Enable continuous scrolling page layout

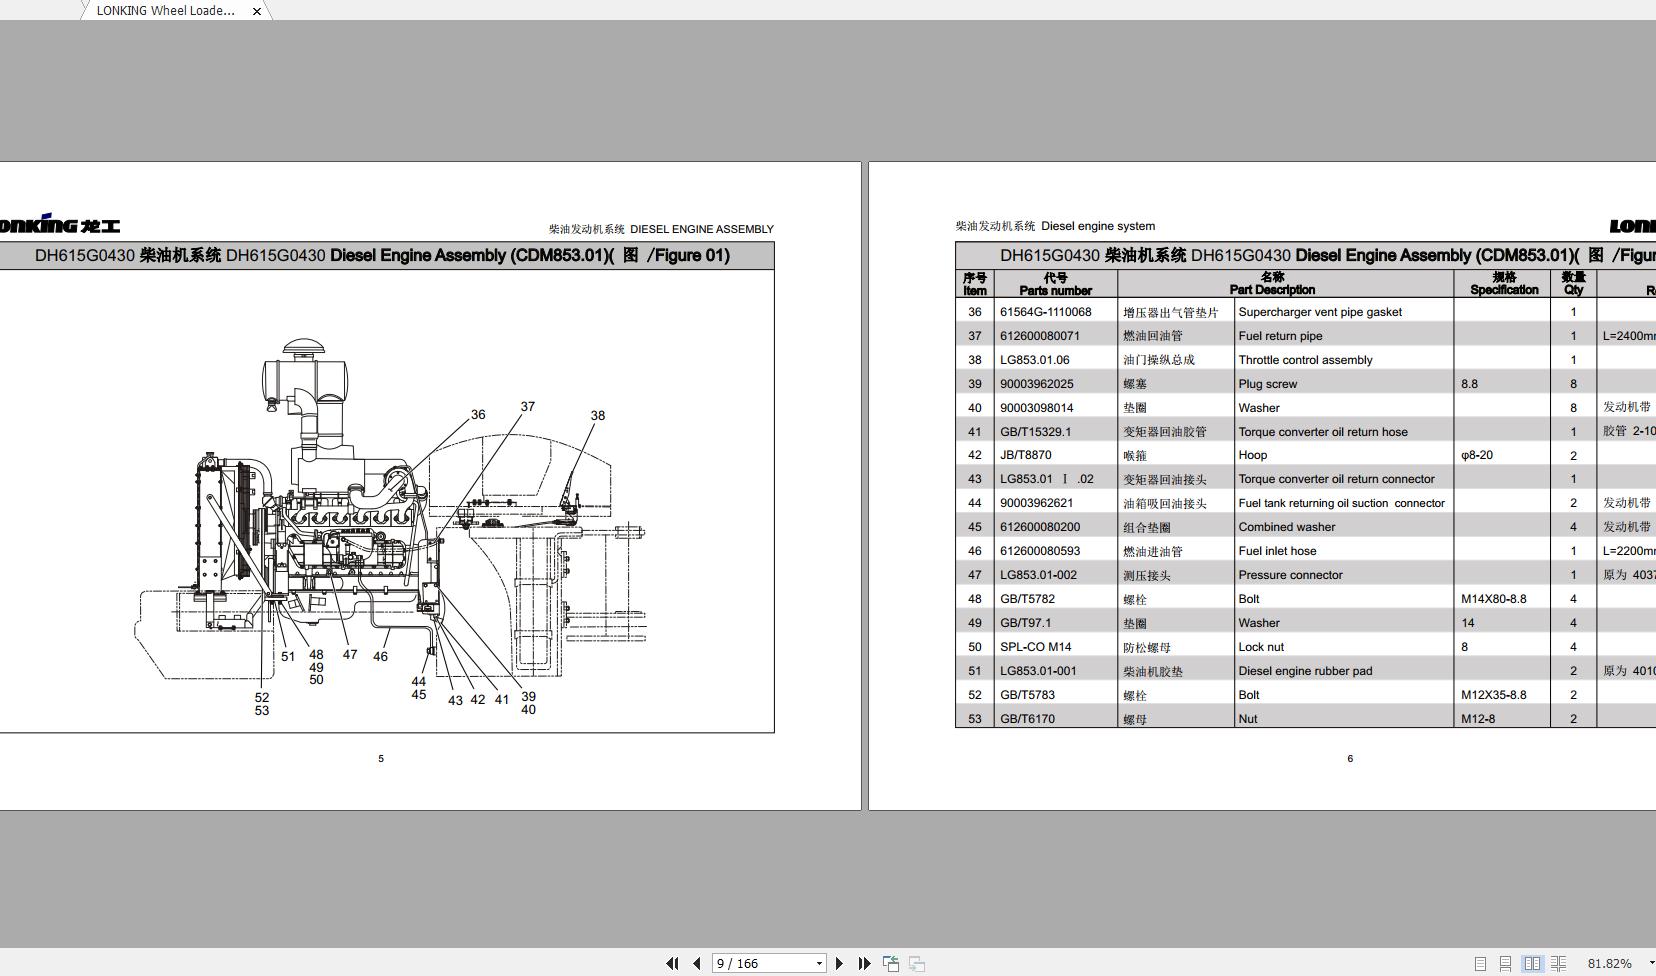pyautogui.click(x=1506, y=963)
